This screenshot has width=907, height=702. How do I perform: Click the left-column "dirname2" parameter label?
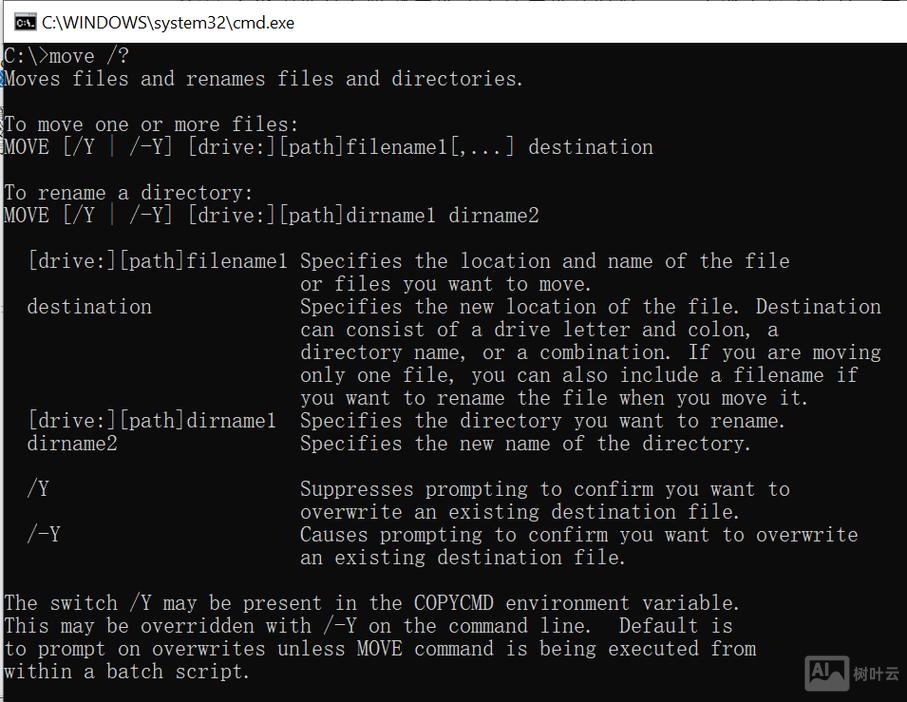coord(72,444)
